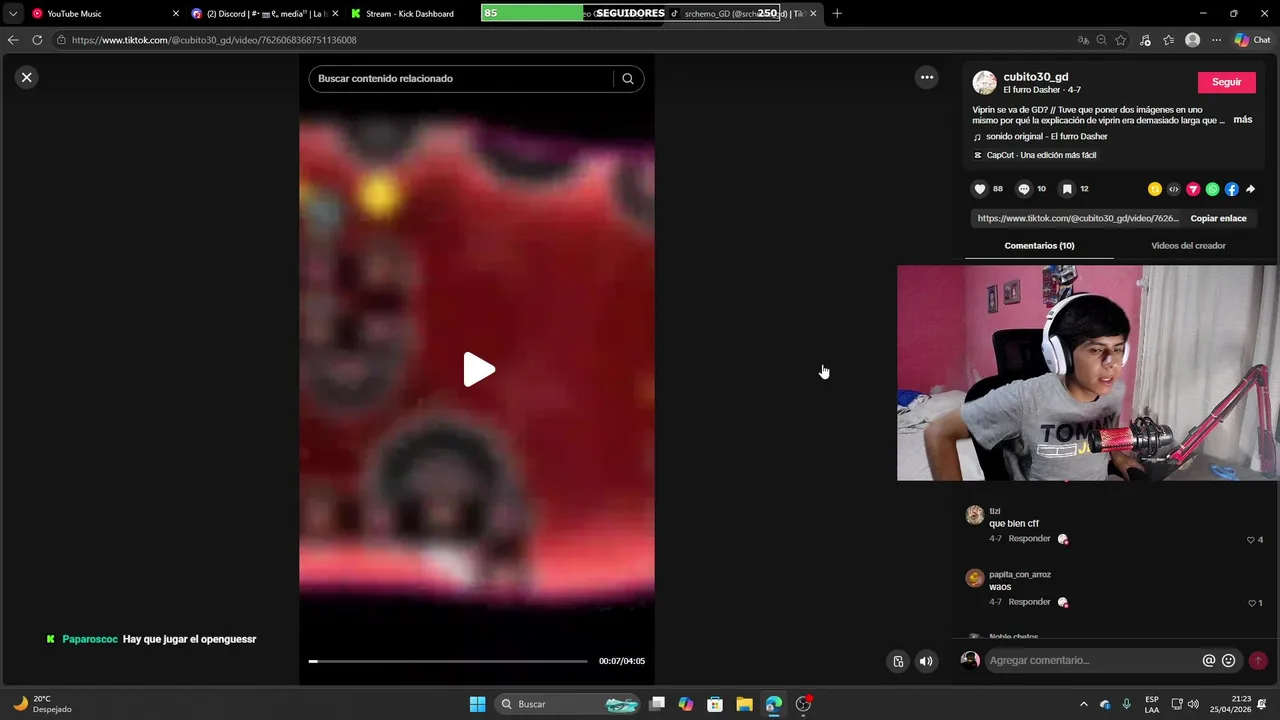Switch to the Discord browser tab

coord(264,14)
